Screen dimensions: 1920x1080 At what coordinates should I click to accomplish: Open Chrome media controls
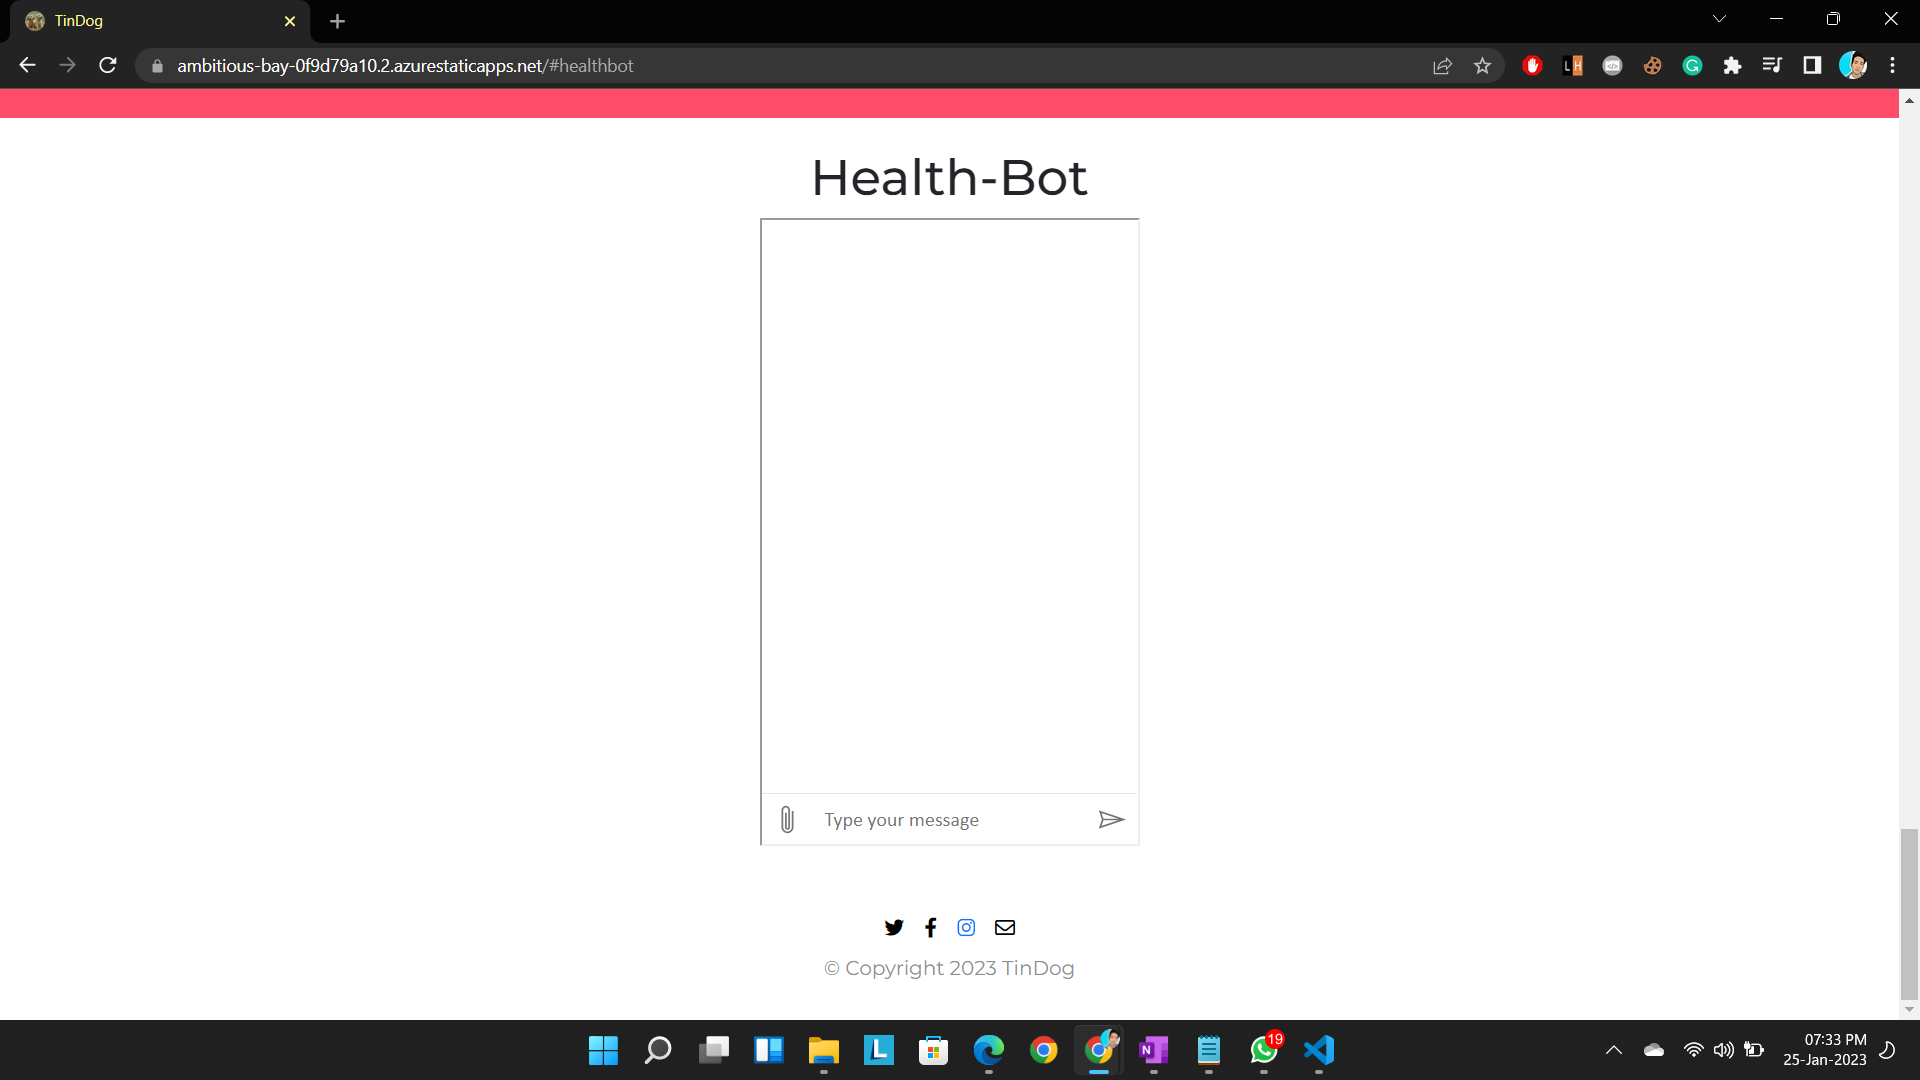pyautogui.click(x=1773, y=65)
